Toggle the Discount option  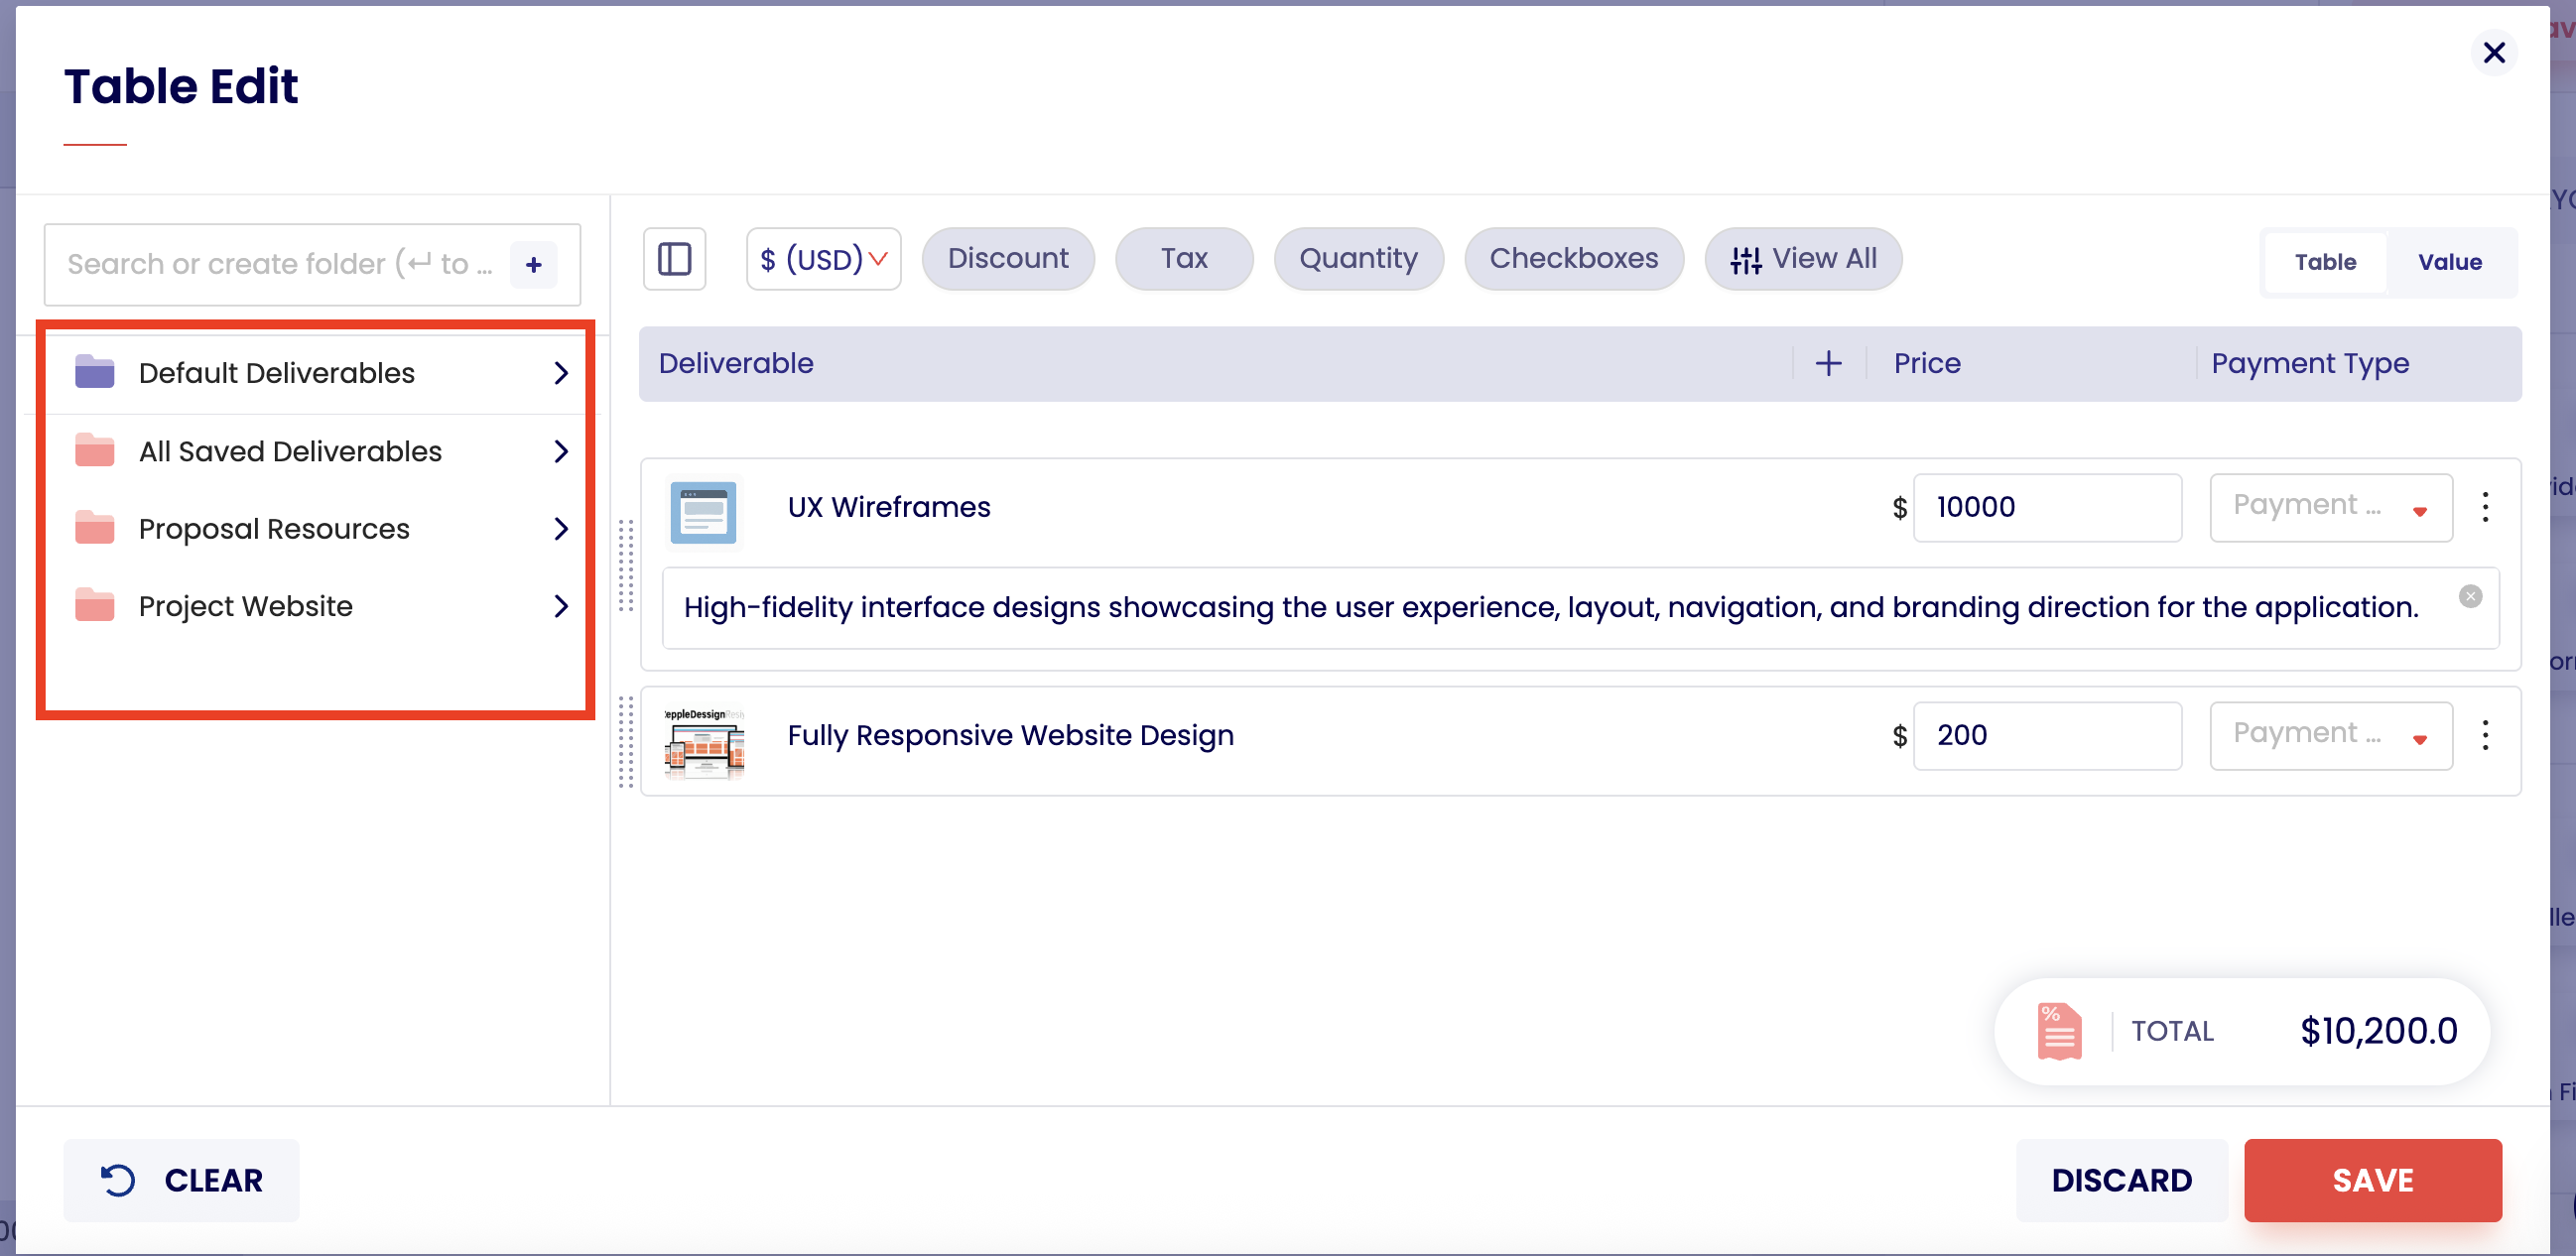point(1008,259)
